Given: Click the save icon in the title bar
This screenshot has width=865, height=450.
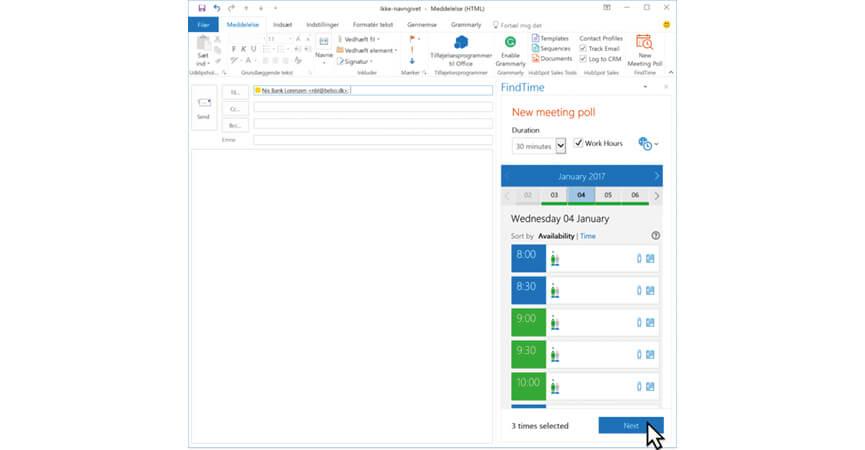Looking at the screenshot, I should pyautogui.click(x=201, y=8).
